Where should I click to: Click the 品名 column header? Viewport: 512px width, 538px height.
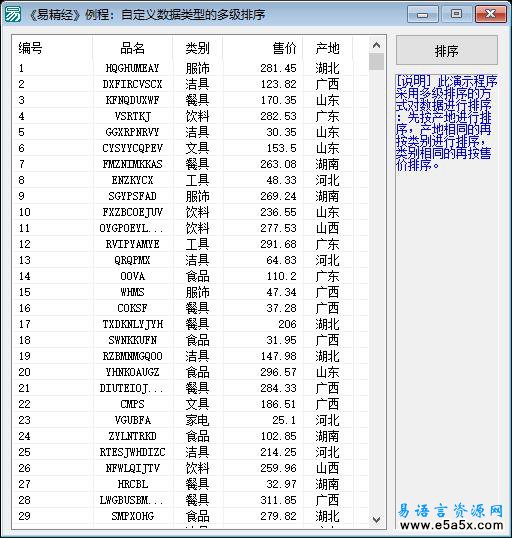(x=132, y=48)
